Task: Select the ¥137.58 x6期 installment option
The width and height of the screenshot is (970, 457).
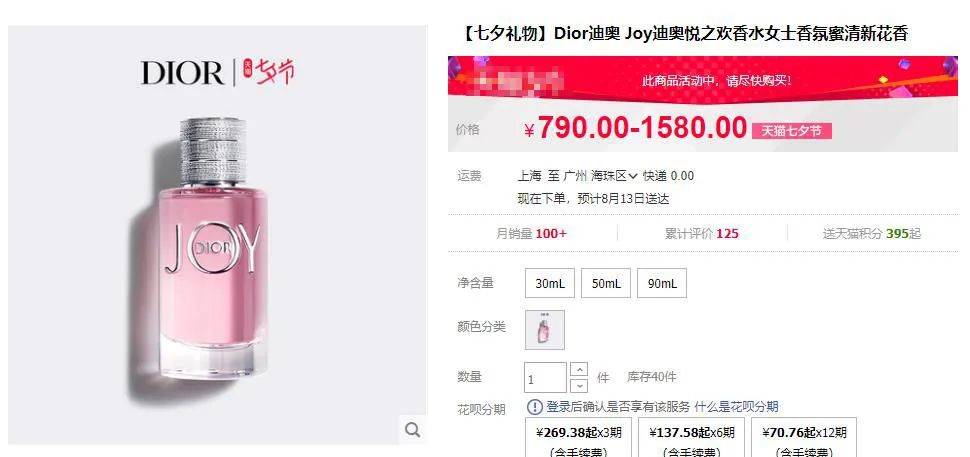Action: coord(692,437)
